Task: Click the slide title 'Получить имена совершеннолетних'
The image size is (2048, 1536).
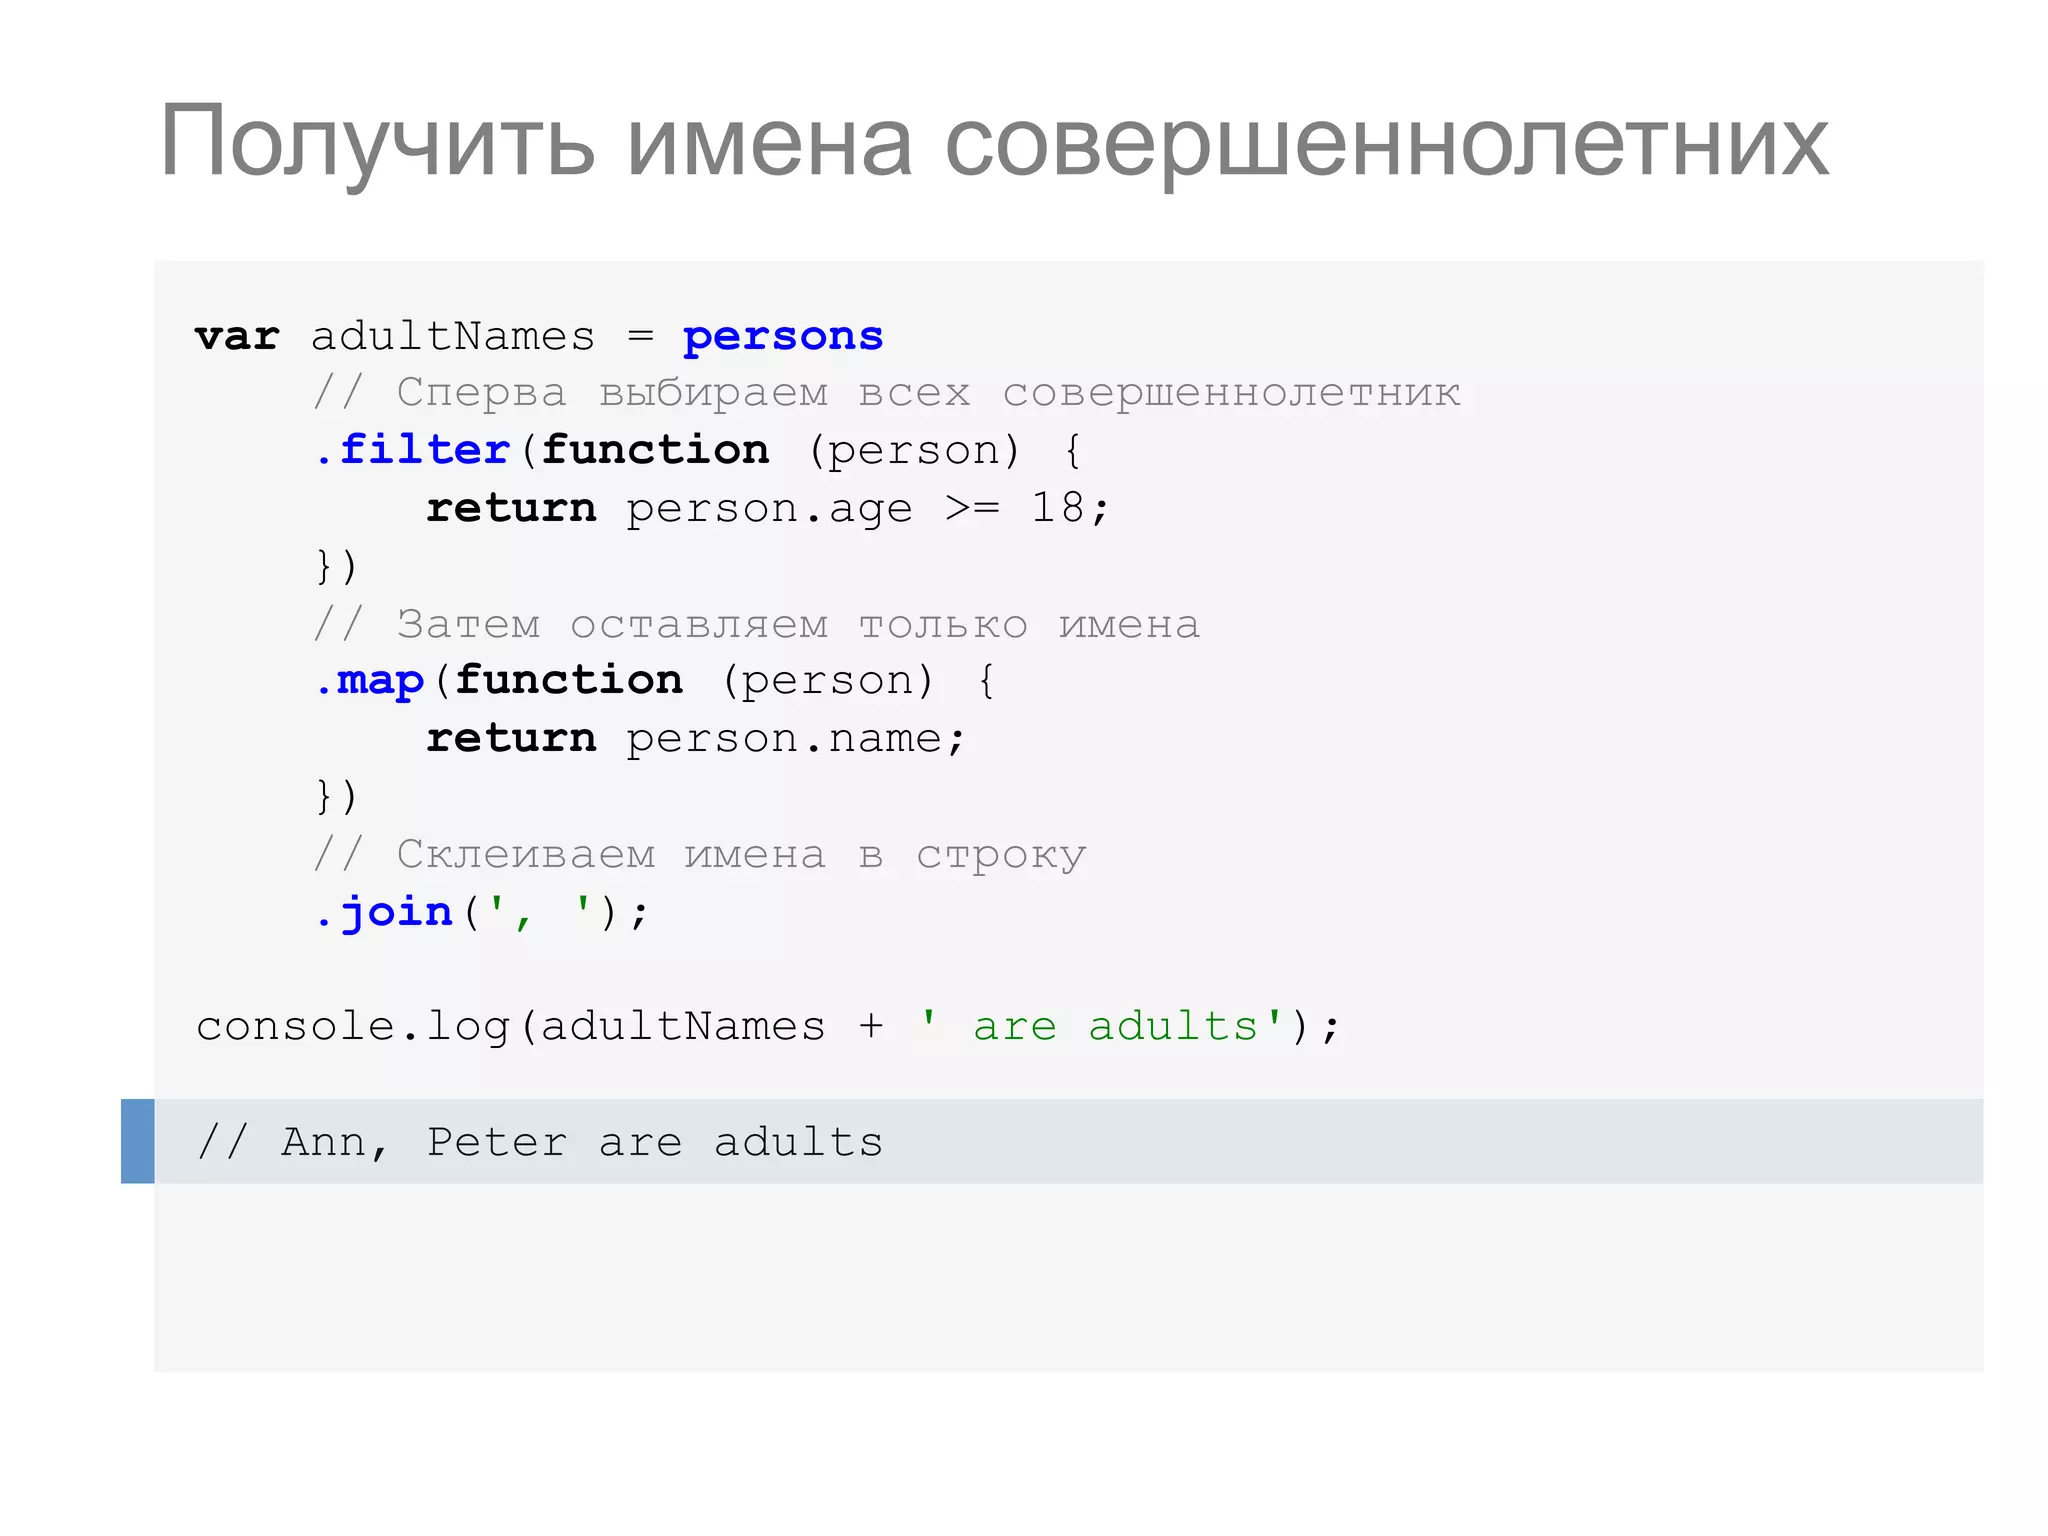Action: point(994,142)
